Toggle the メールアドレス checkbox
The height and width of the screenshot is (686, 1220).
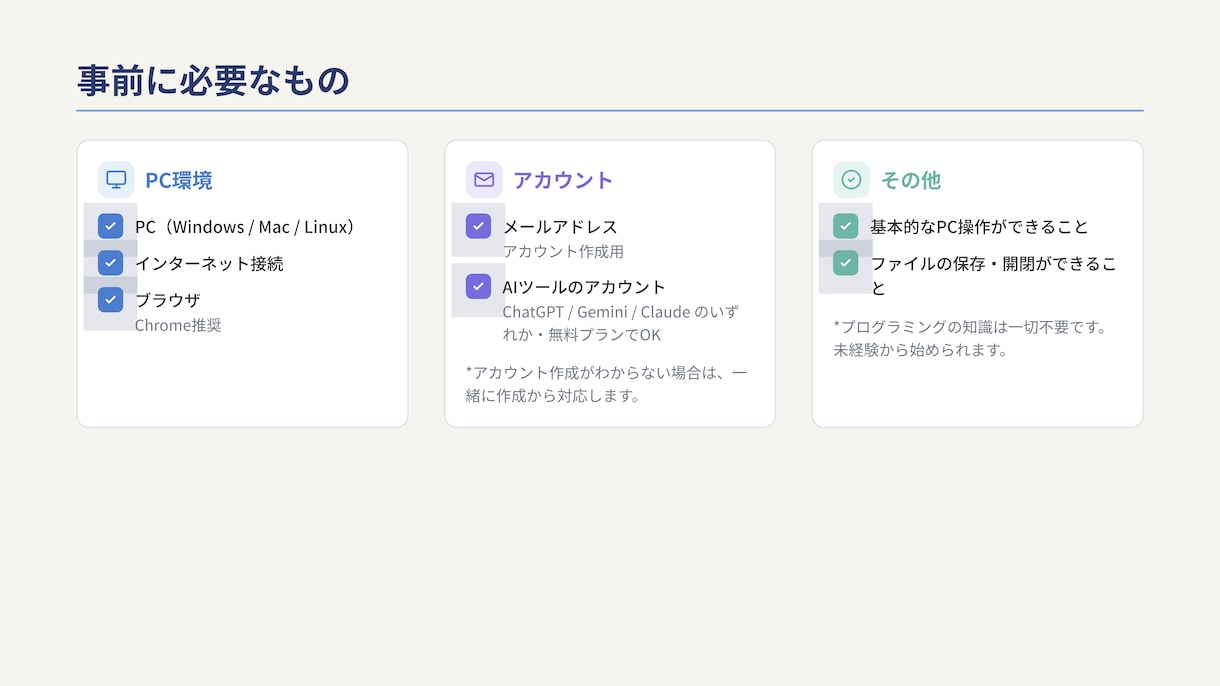click(478, 226)
